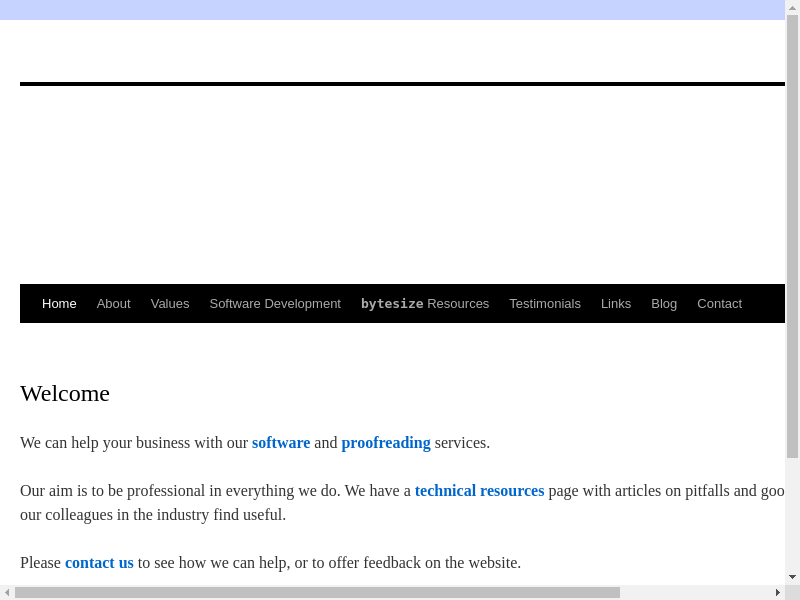Click Links in the navigation bar
Screen dimensions: 800x600
(615, 303)
